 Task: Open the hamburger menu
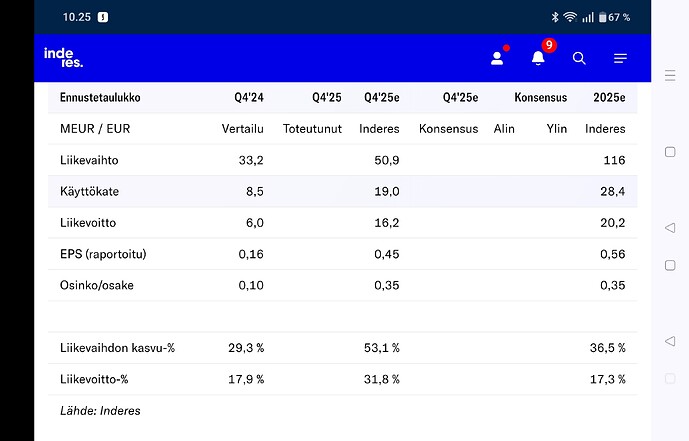(x=620, y=58)
